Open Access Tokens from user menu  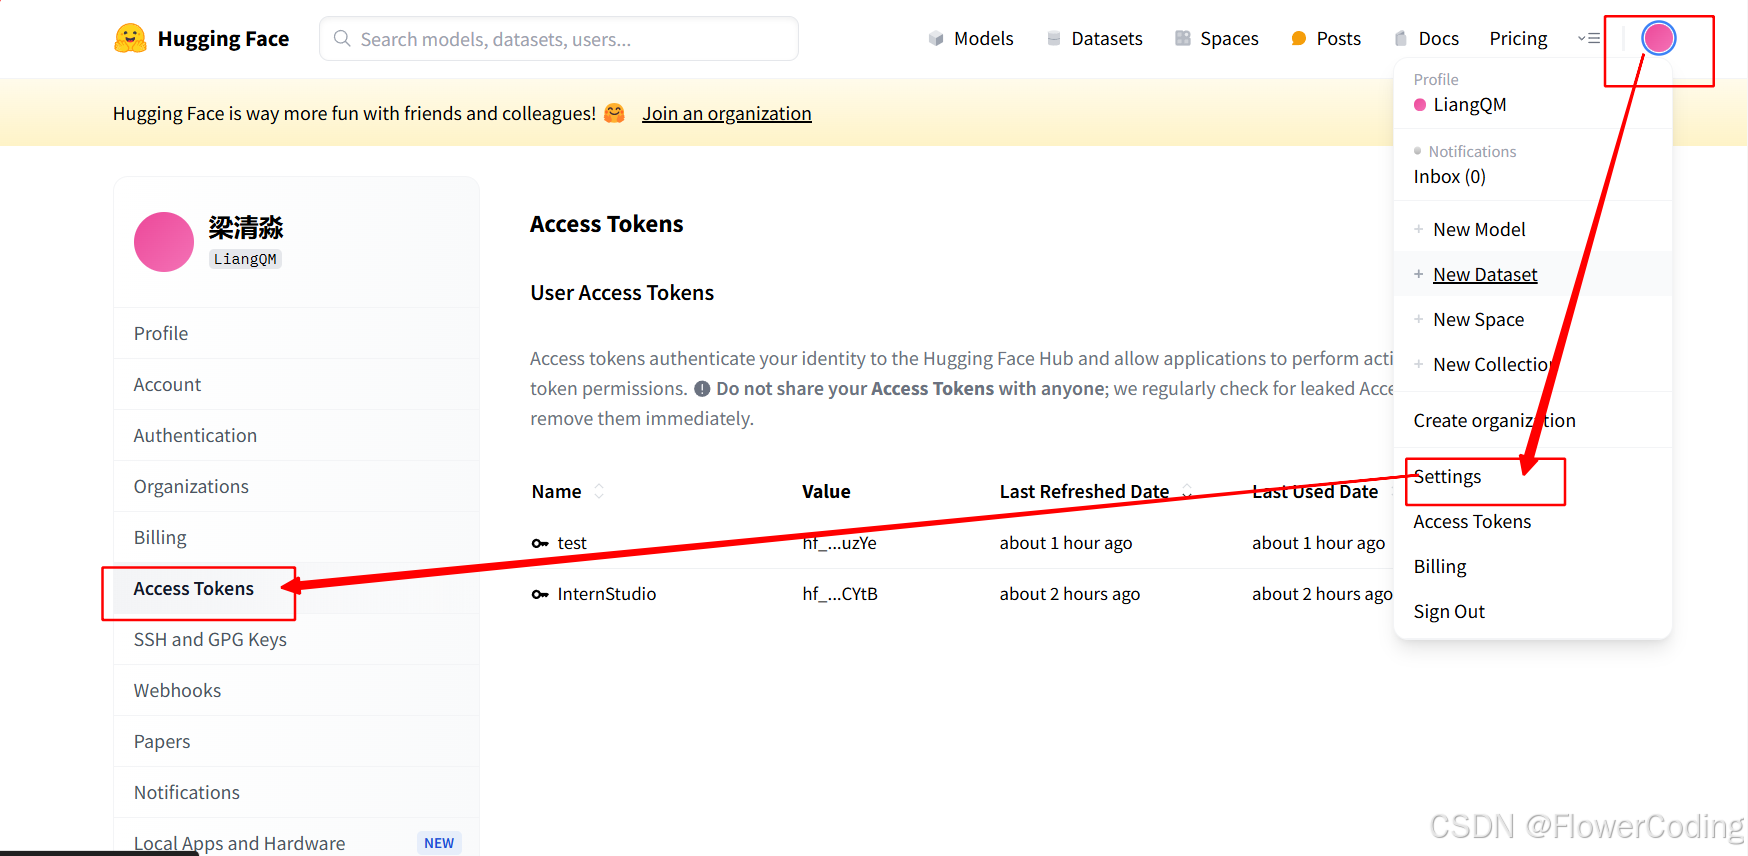click(x=1532, y=521)
